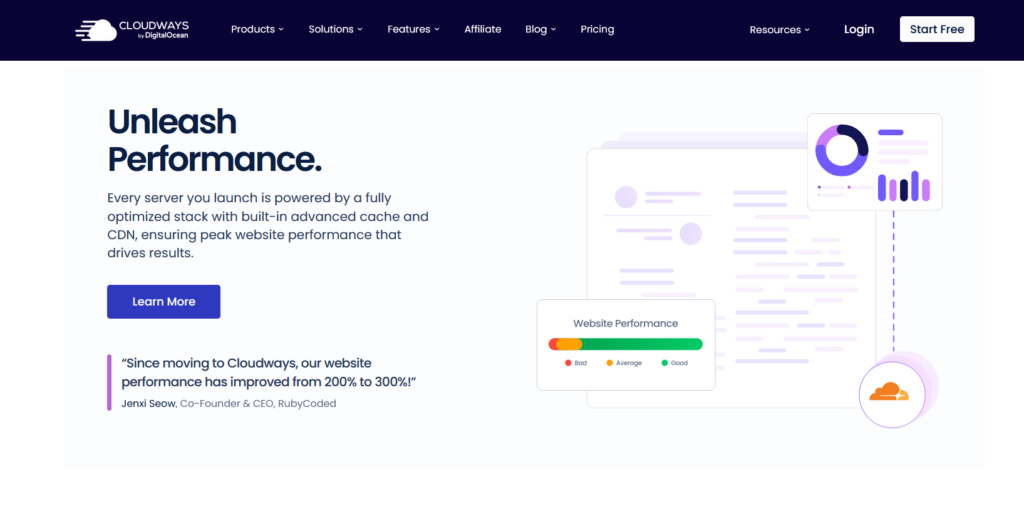The image size is (1024, 529).
Task: Click the Learn More button
Action: click(163, 301)
